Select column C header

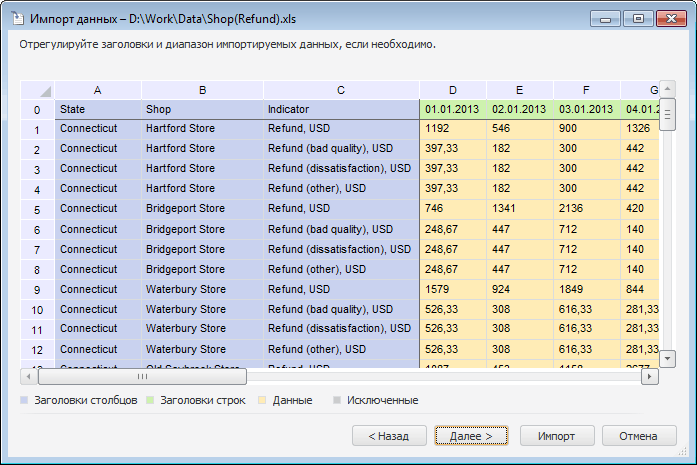coord(341,90)
